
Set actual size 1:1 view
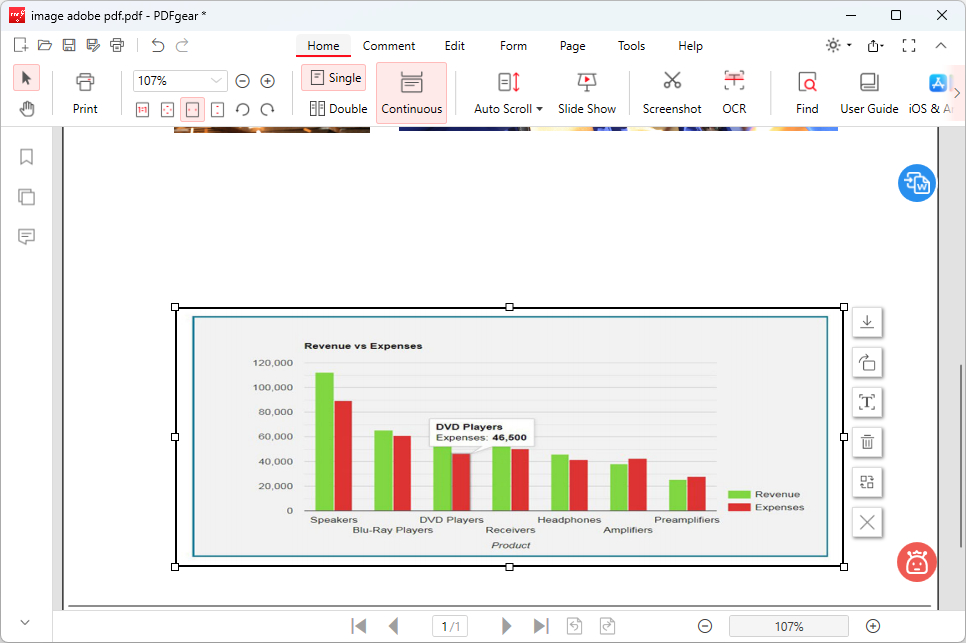[142, 110]
